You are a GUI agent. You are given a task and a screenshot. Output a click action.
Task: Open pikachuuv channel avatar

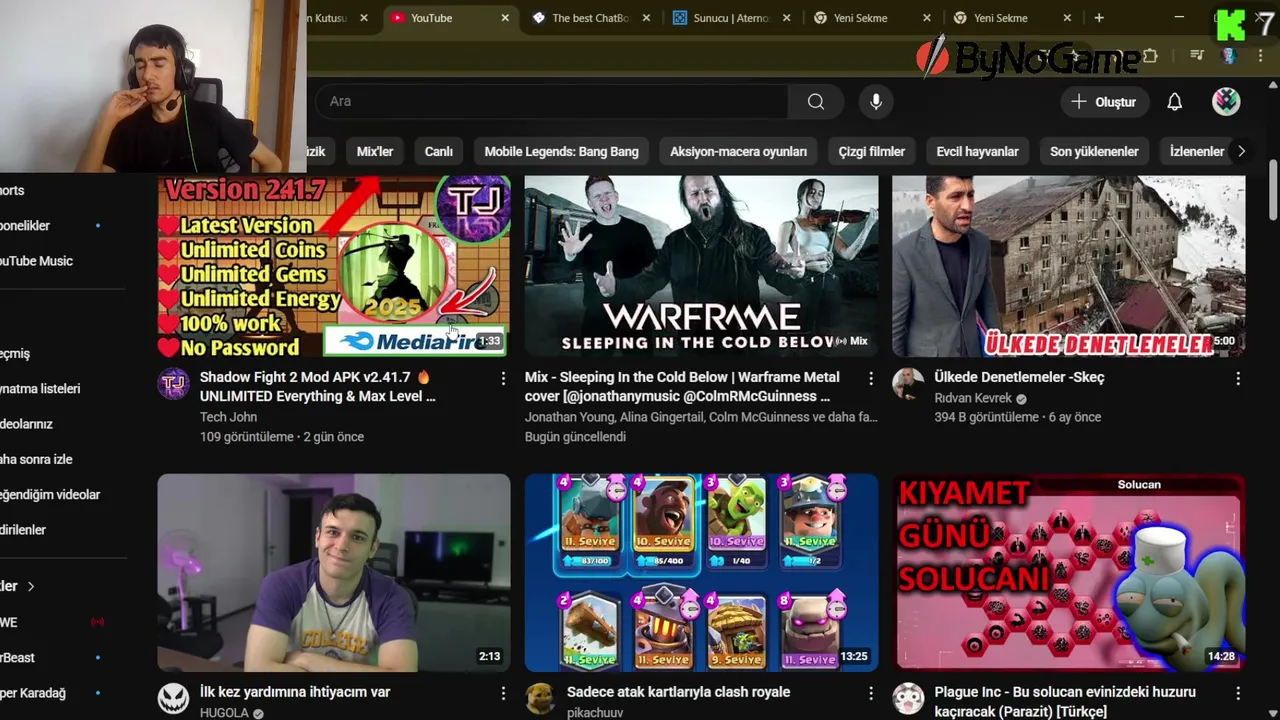(541, 699)
